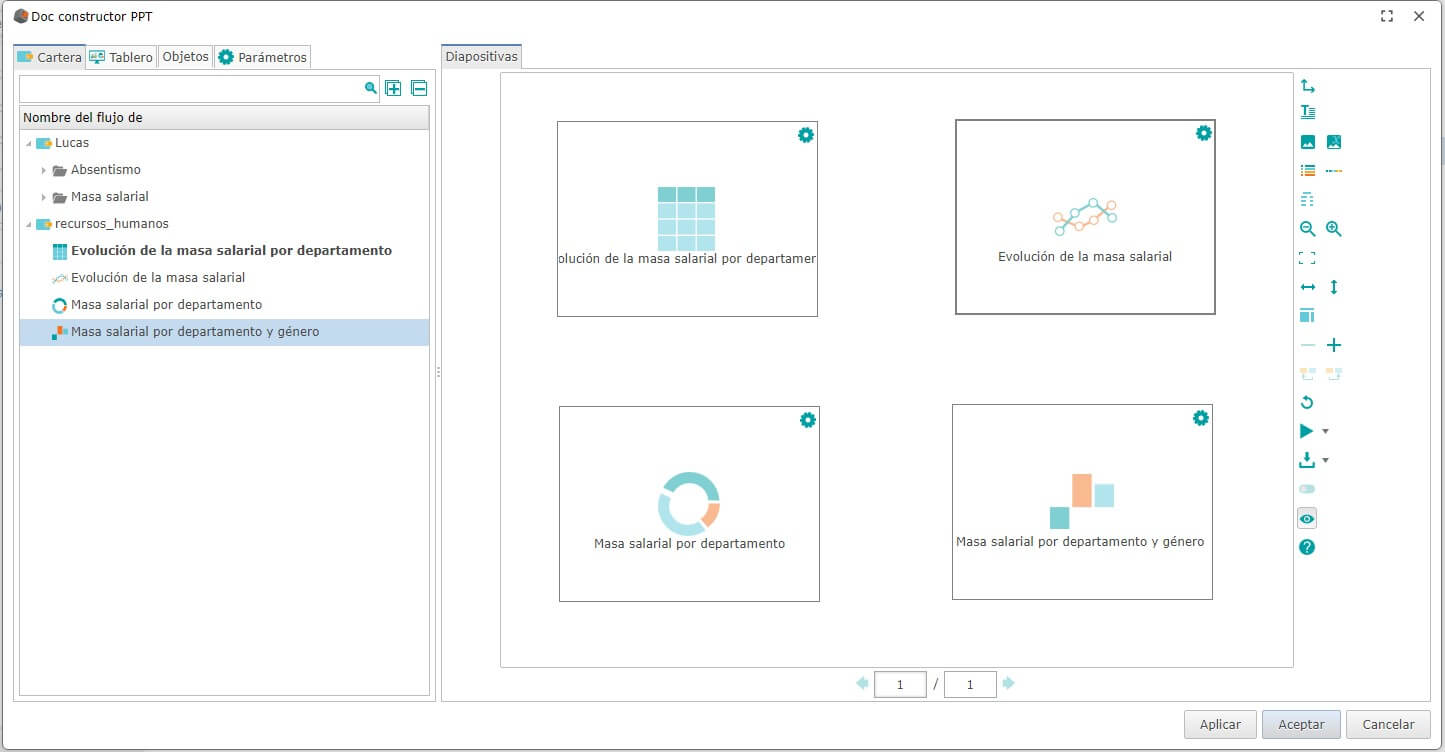The width and height of the screenshot is (1445, 752).
Task: Go to previous slide page arrow
Action: 862,684
